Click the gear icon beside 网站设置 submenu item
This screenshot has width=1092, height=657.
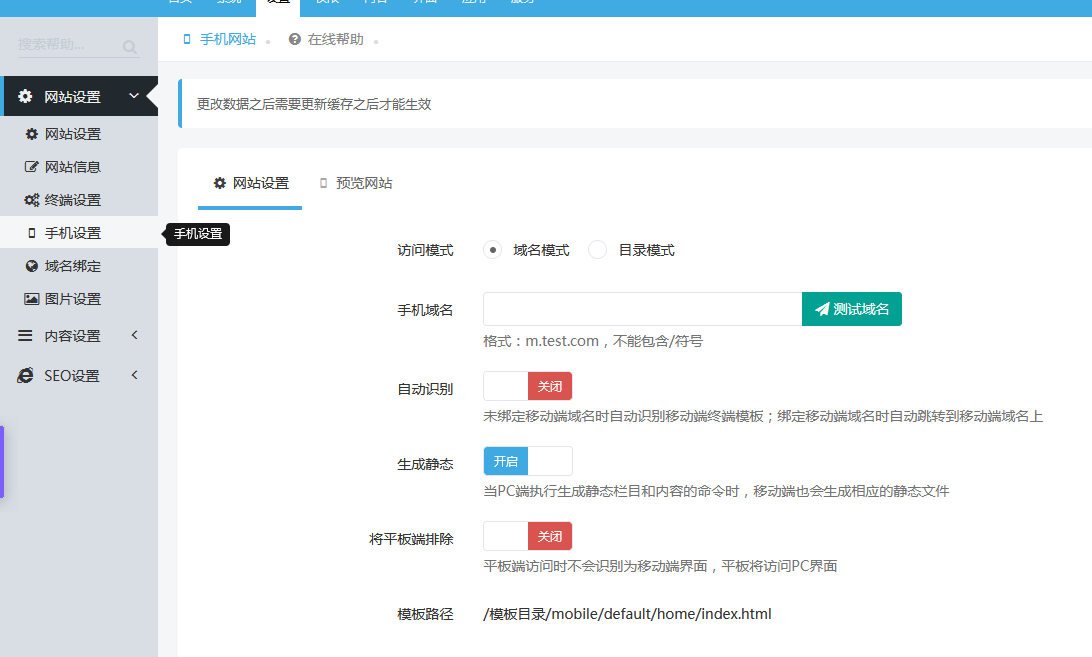[x=31, y=134]
